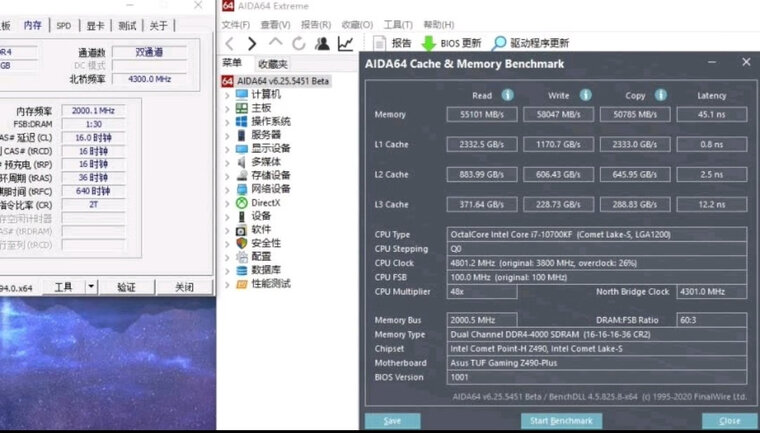Open the 帮助(H) menu
Viewport: 760px width, 433px height.
439,25
